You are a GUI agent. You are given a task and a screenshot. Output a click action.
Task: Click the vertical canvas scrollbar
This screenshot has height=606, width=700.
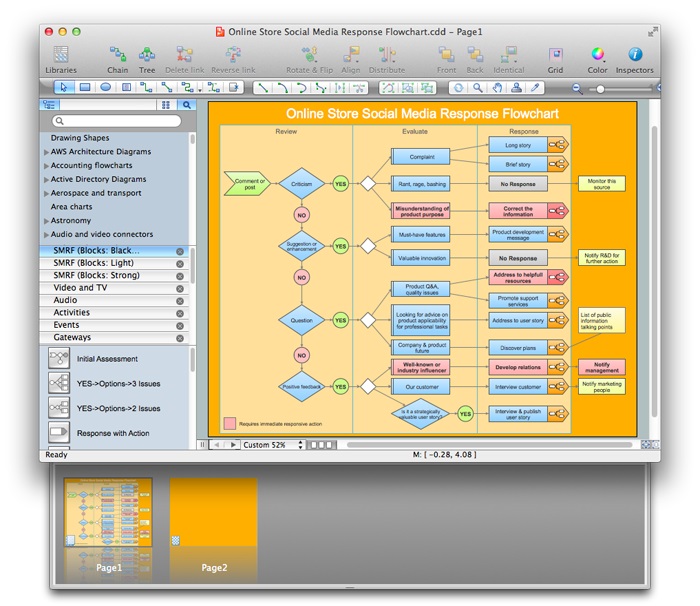[654, 271]
